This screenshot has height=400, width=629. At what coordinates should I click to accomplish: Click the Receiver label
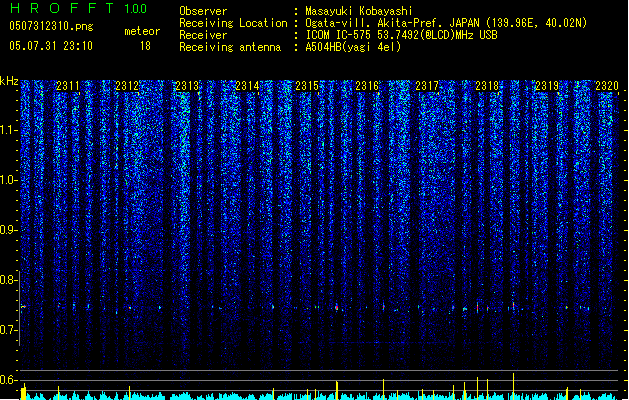coord(203,35)
